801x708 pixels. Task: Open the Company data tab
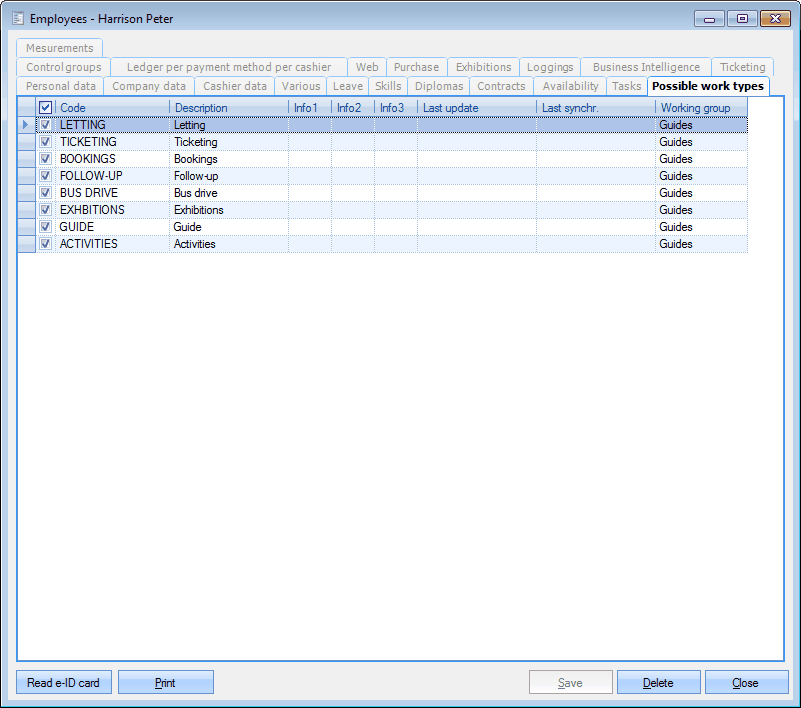[148, 86]
